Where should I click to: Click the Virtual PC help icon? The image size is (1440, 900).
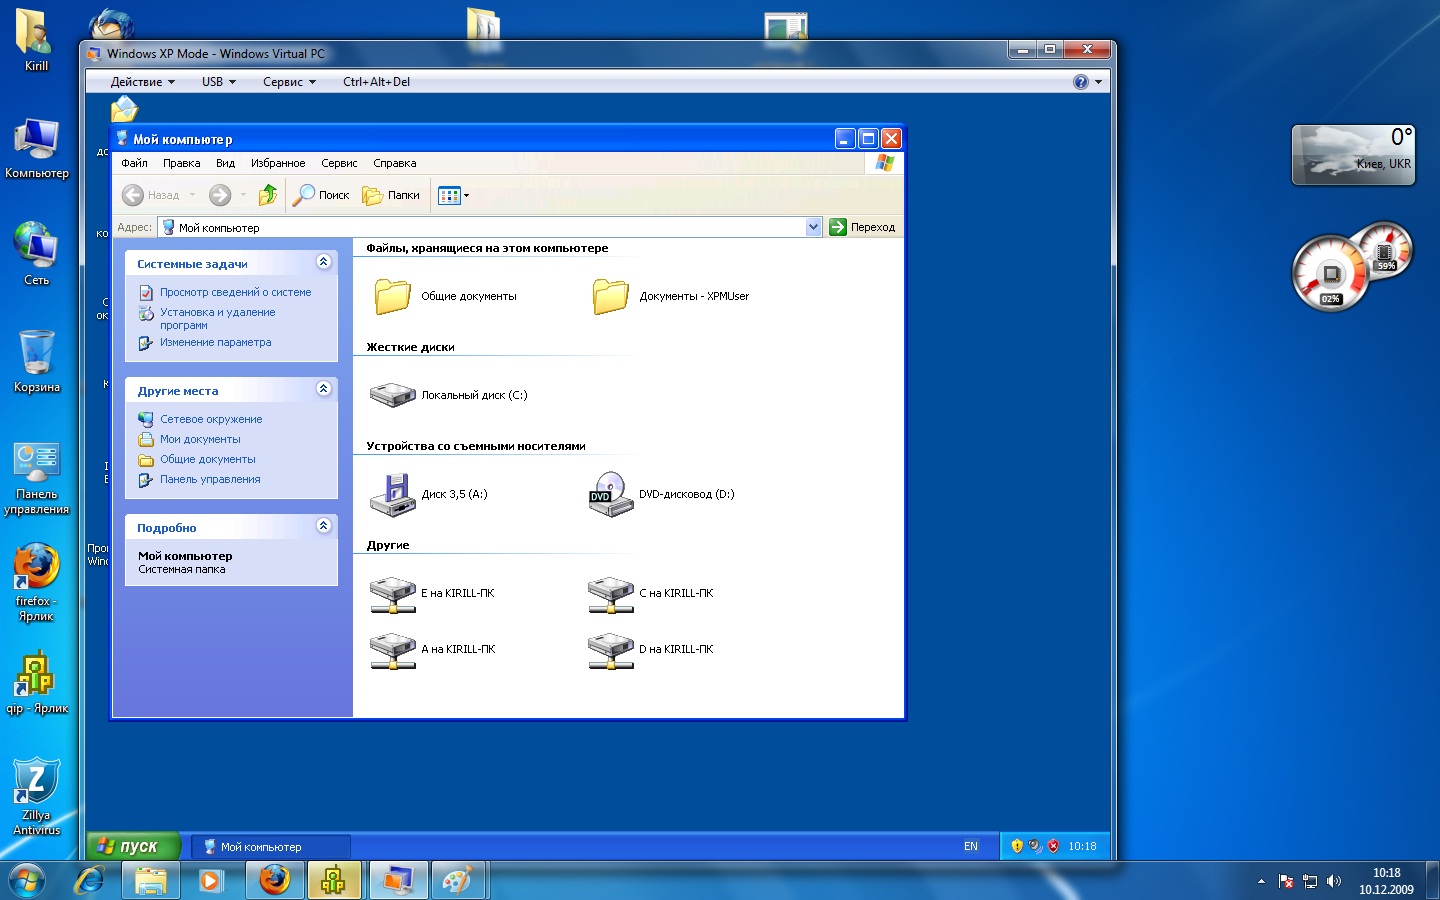1081,82
